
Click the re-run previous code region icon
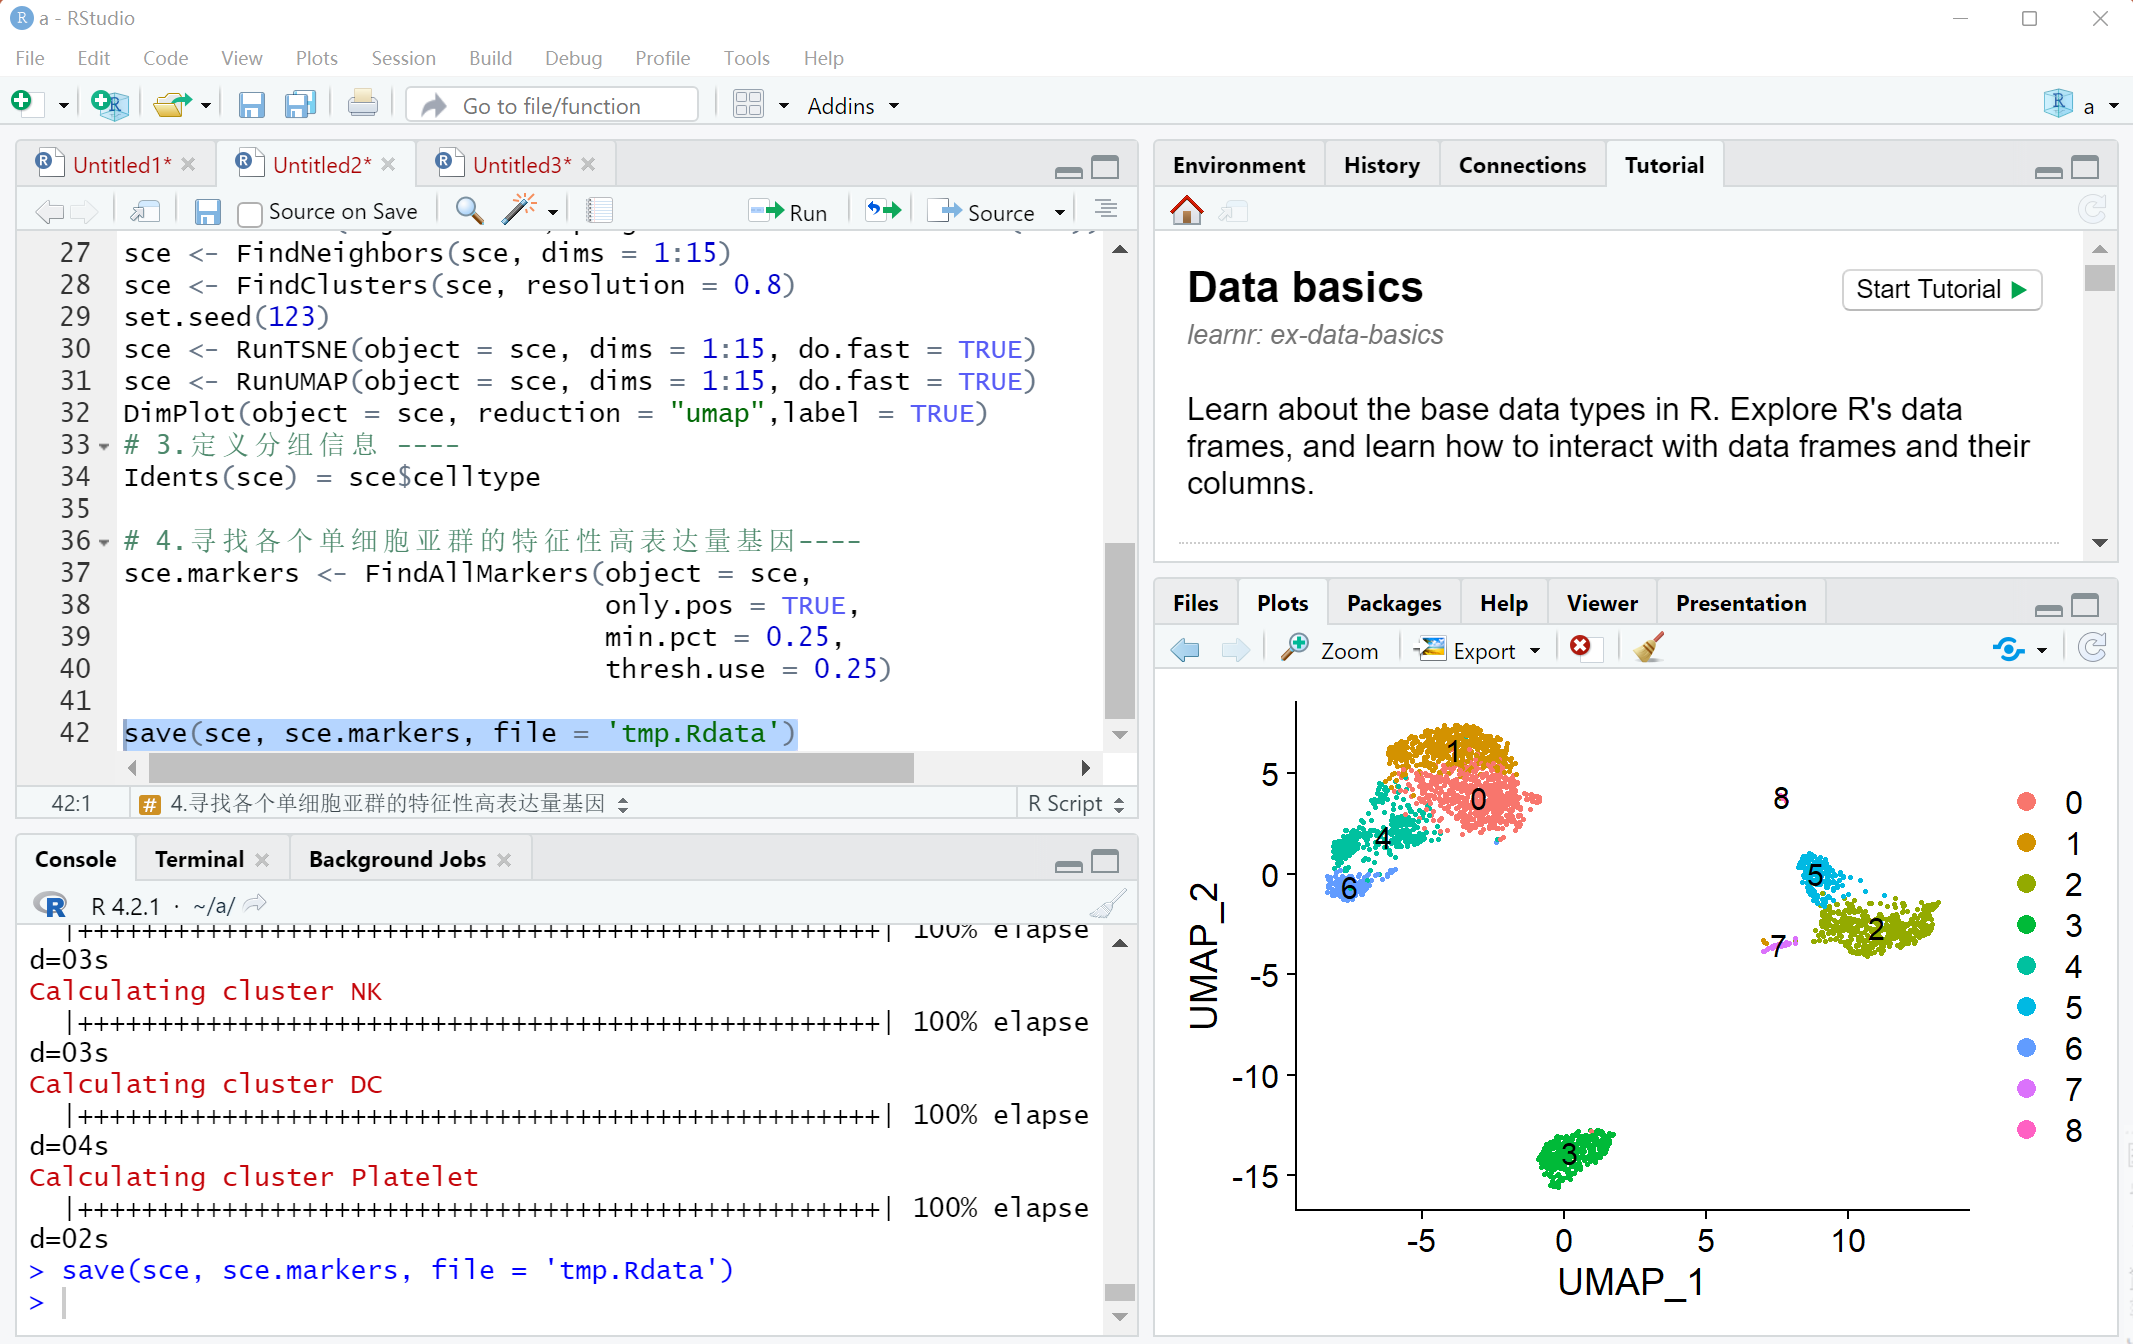coord(883,210)
